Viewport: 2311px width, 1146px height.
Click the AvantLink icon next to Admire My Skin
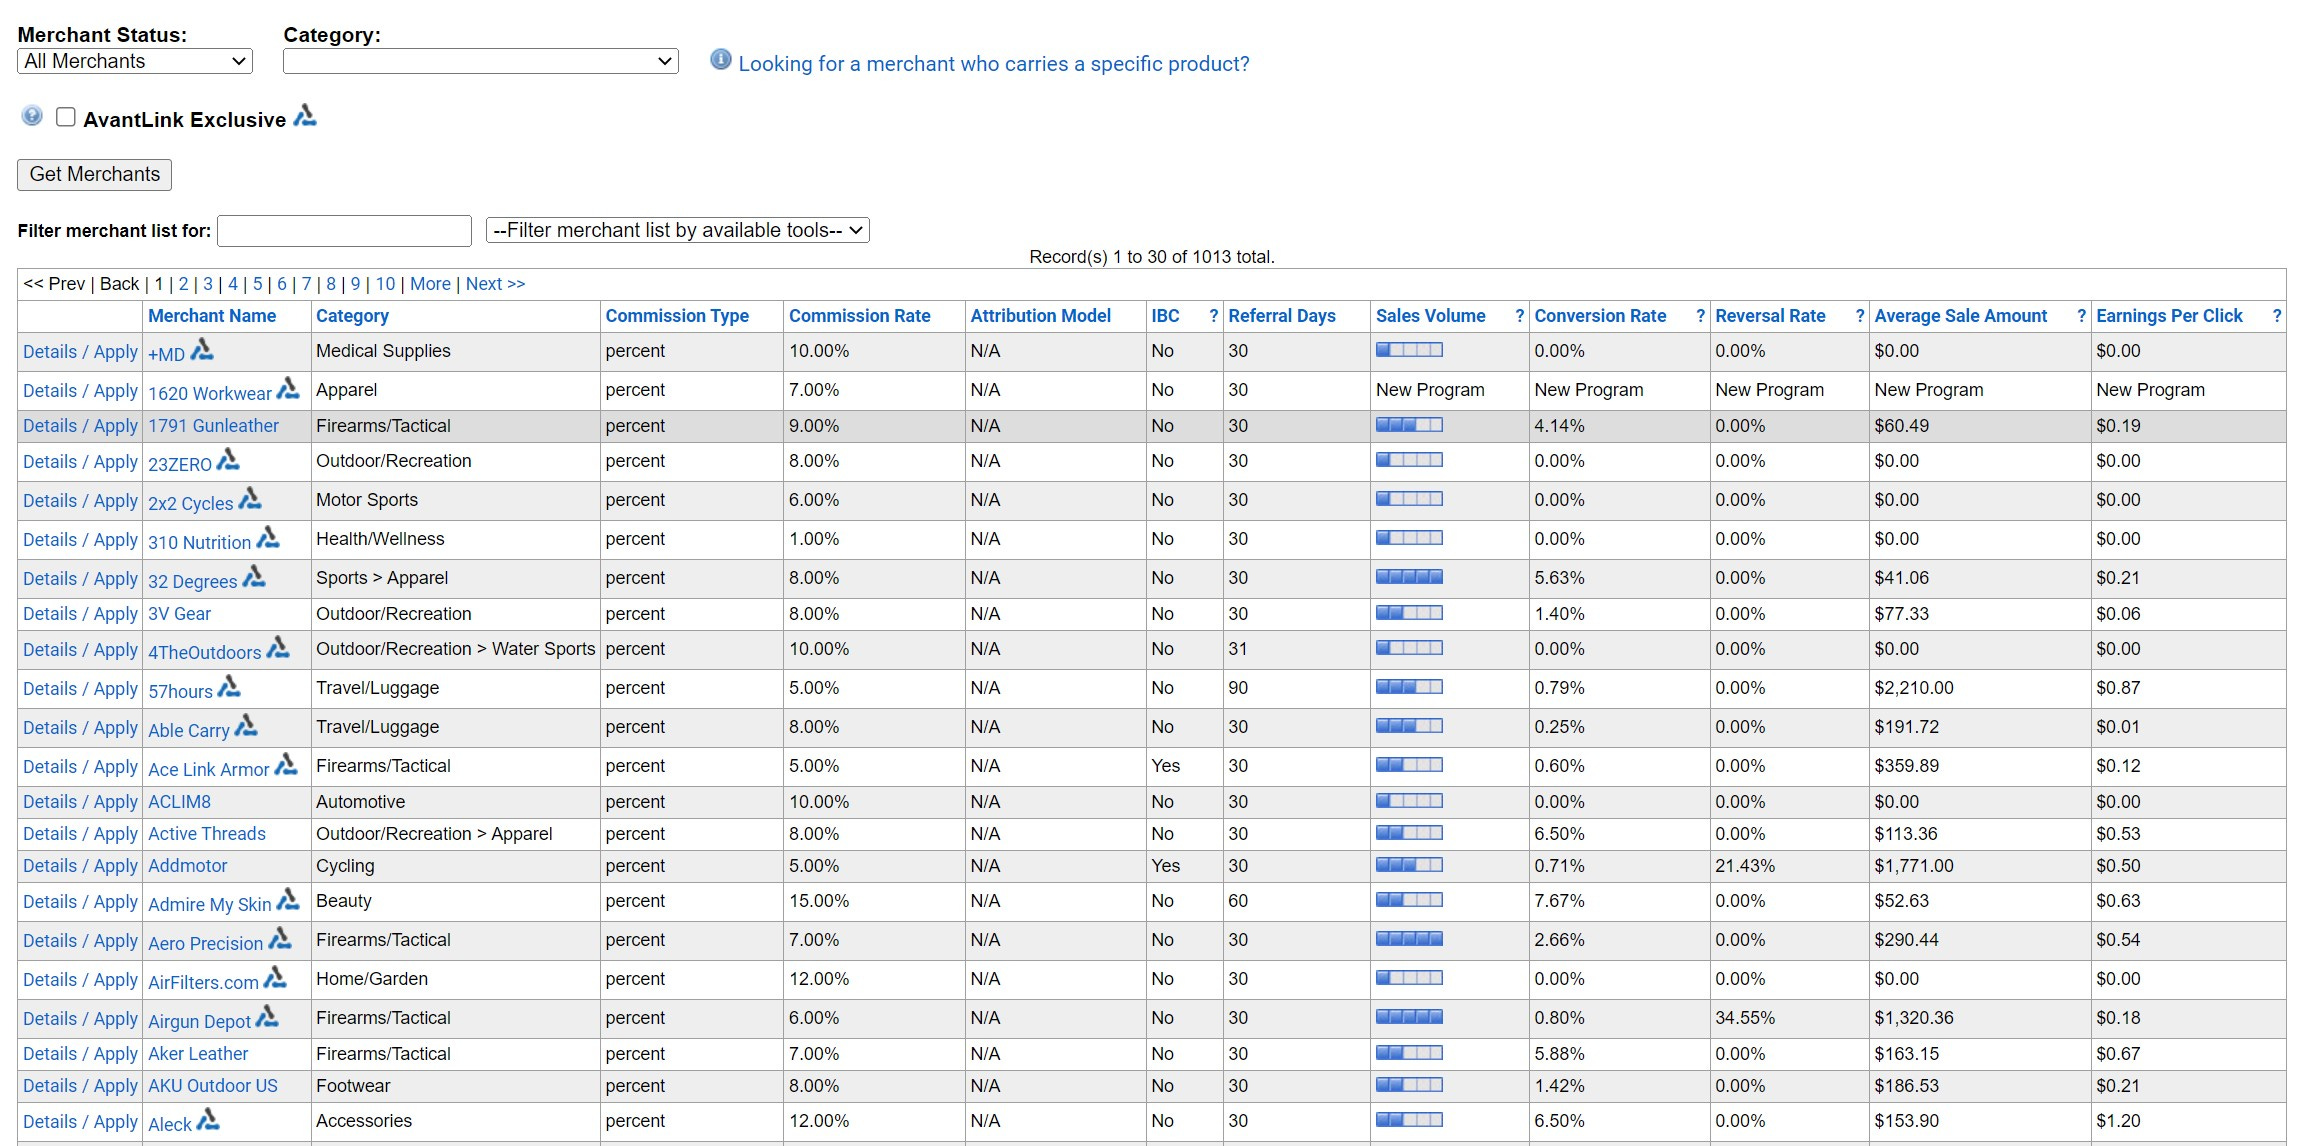click(x=288, y=899)
